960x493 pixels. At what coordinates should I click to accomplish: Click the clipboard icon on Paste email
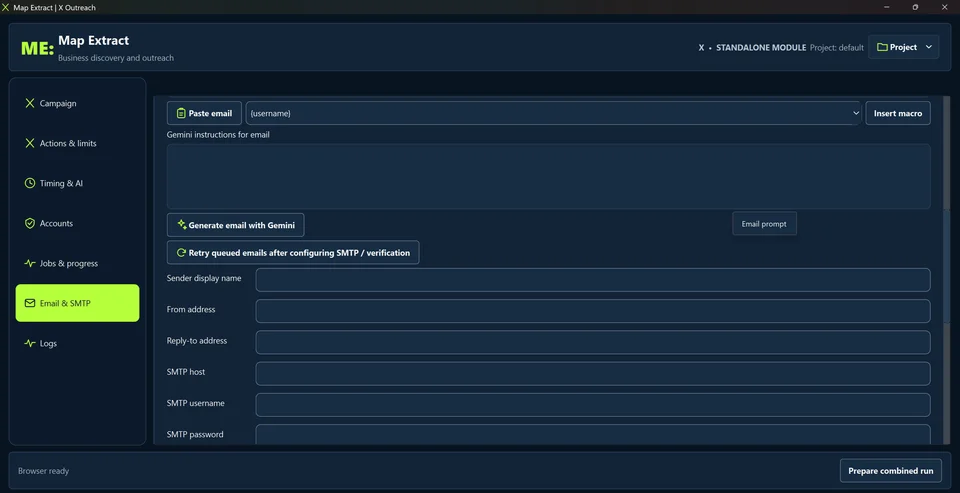181,113
